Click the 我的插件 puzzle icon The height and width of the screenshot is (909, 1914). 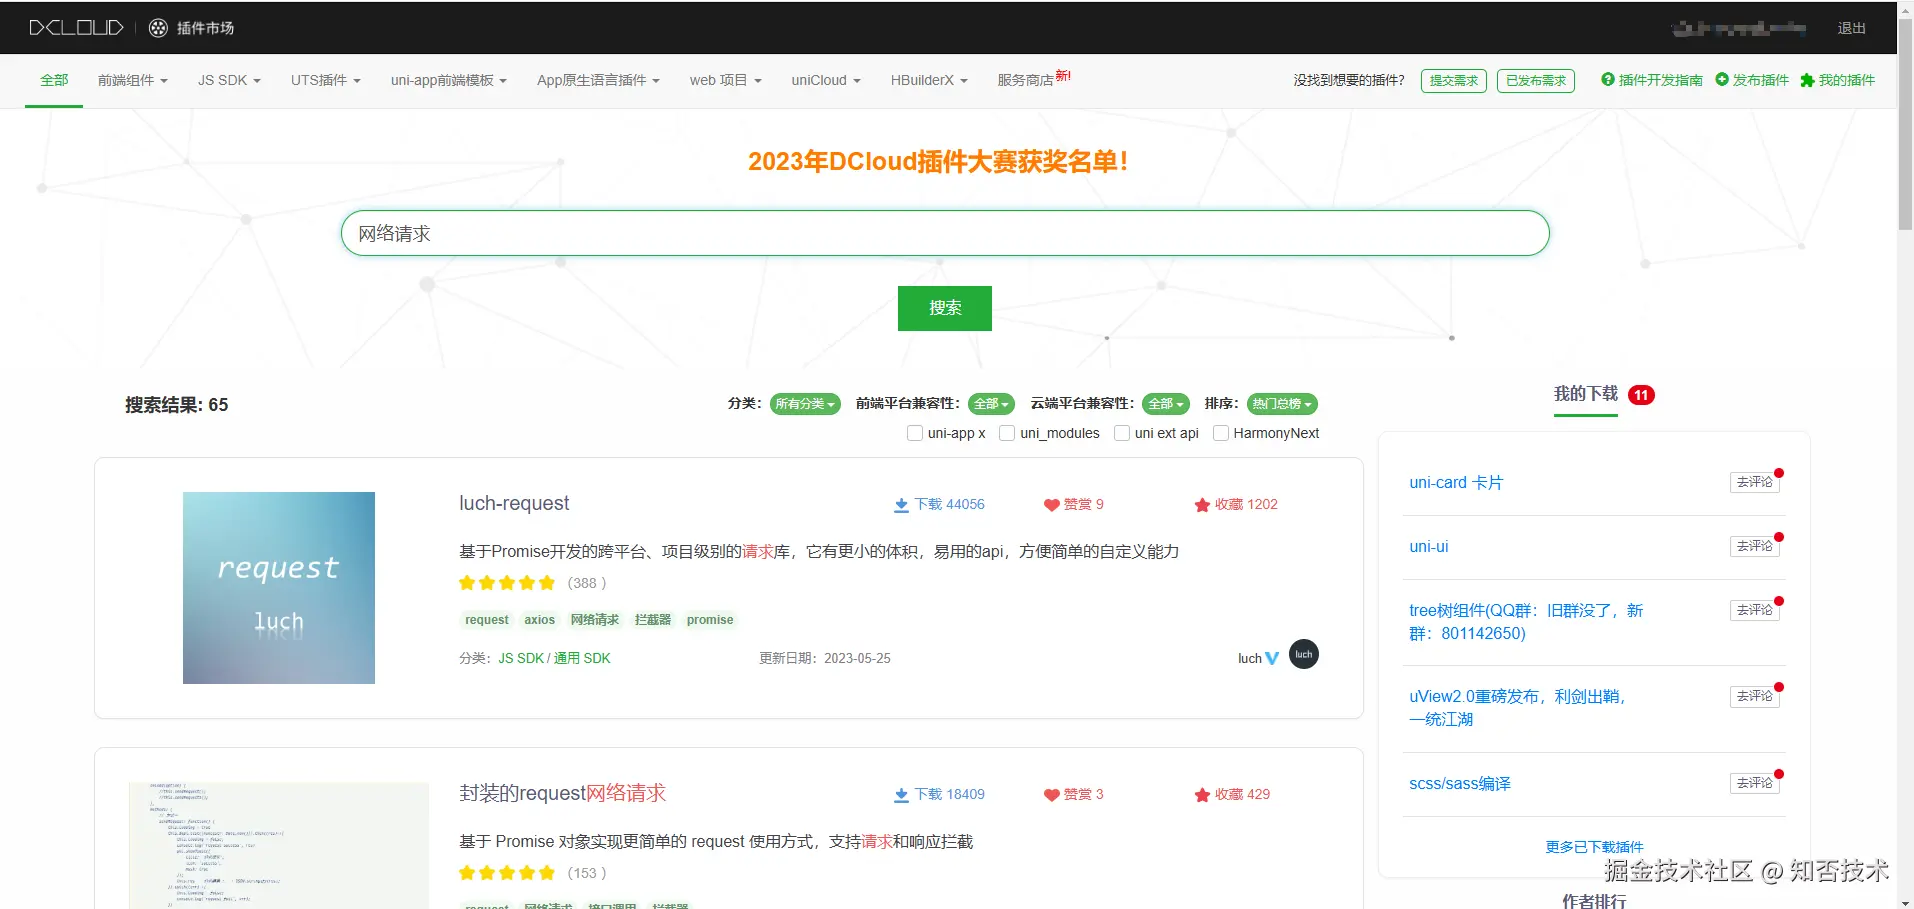[x=1807, y=80]
